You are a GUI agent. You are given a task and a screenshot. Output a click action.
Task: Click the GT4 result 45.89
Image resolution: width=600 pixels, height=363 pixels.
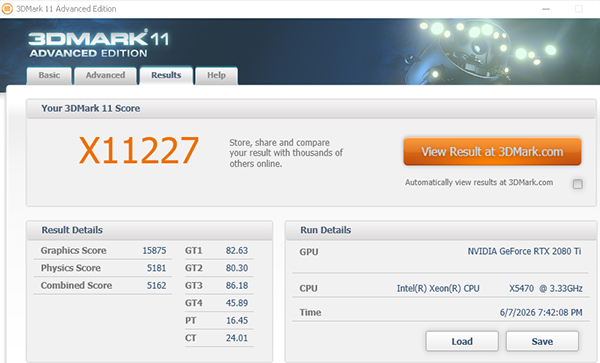(236, 303)
